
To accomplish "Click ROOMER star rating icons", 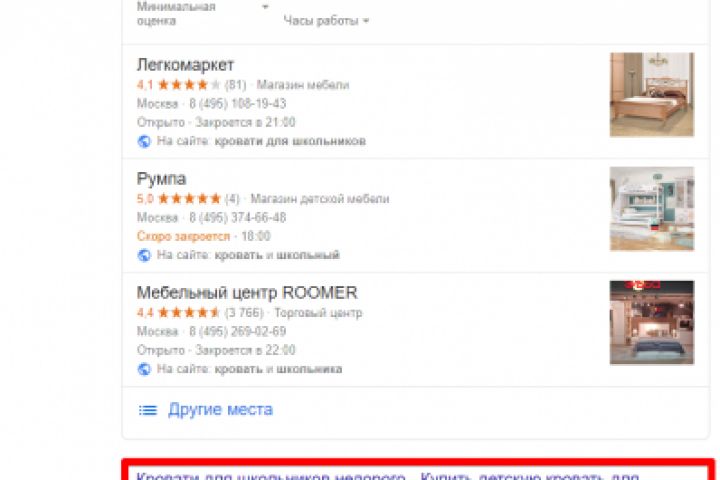I will click(x=189, y=313).
